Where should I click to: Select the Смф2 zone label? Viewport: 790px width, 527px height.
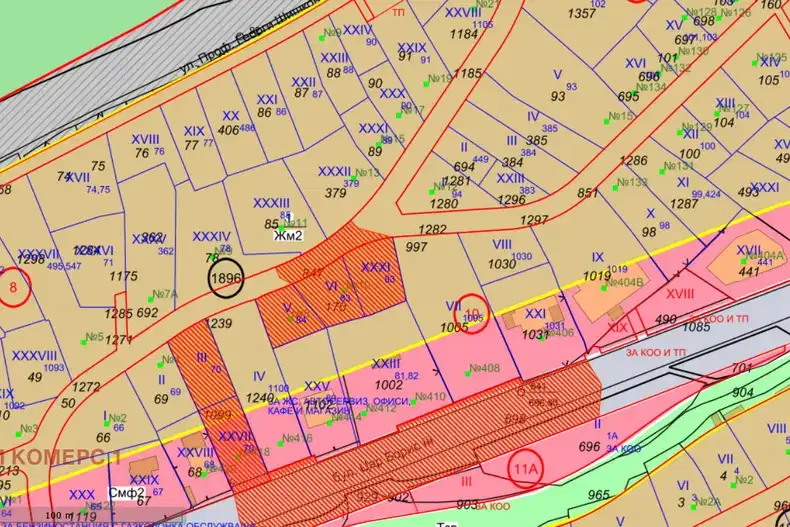pyautogui.click(x=126, y=493)
